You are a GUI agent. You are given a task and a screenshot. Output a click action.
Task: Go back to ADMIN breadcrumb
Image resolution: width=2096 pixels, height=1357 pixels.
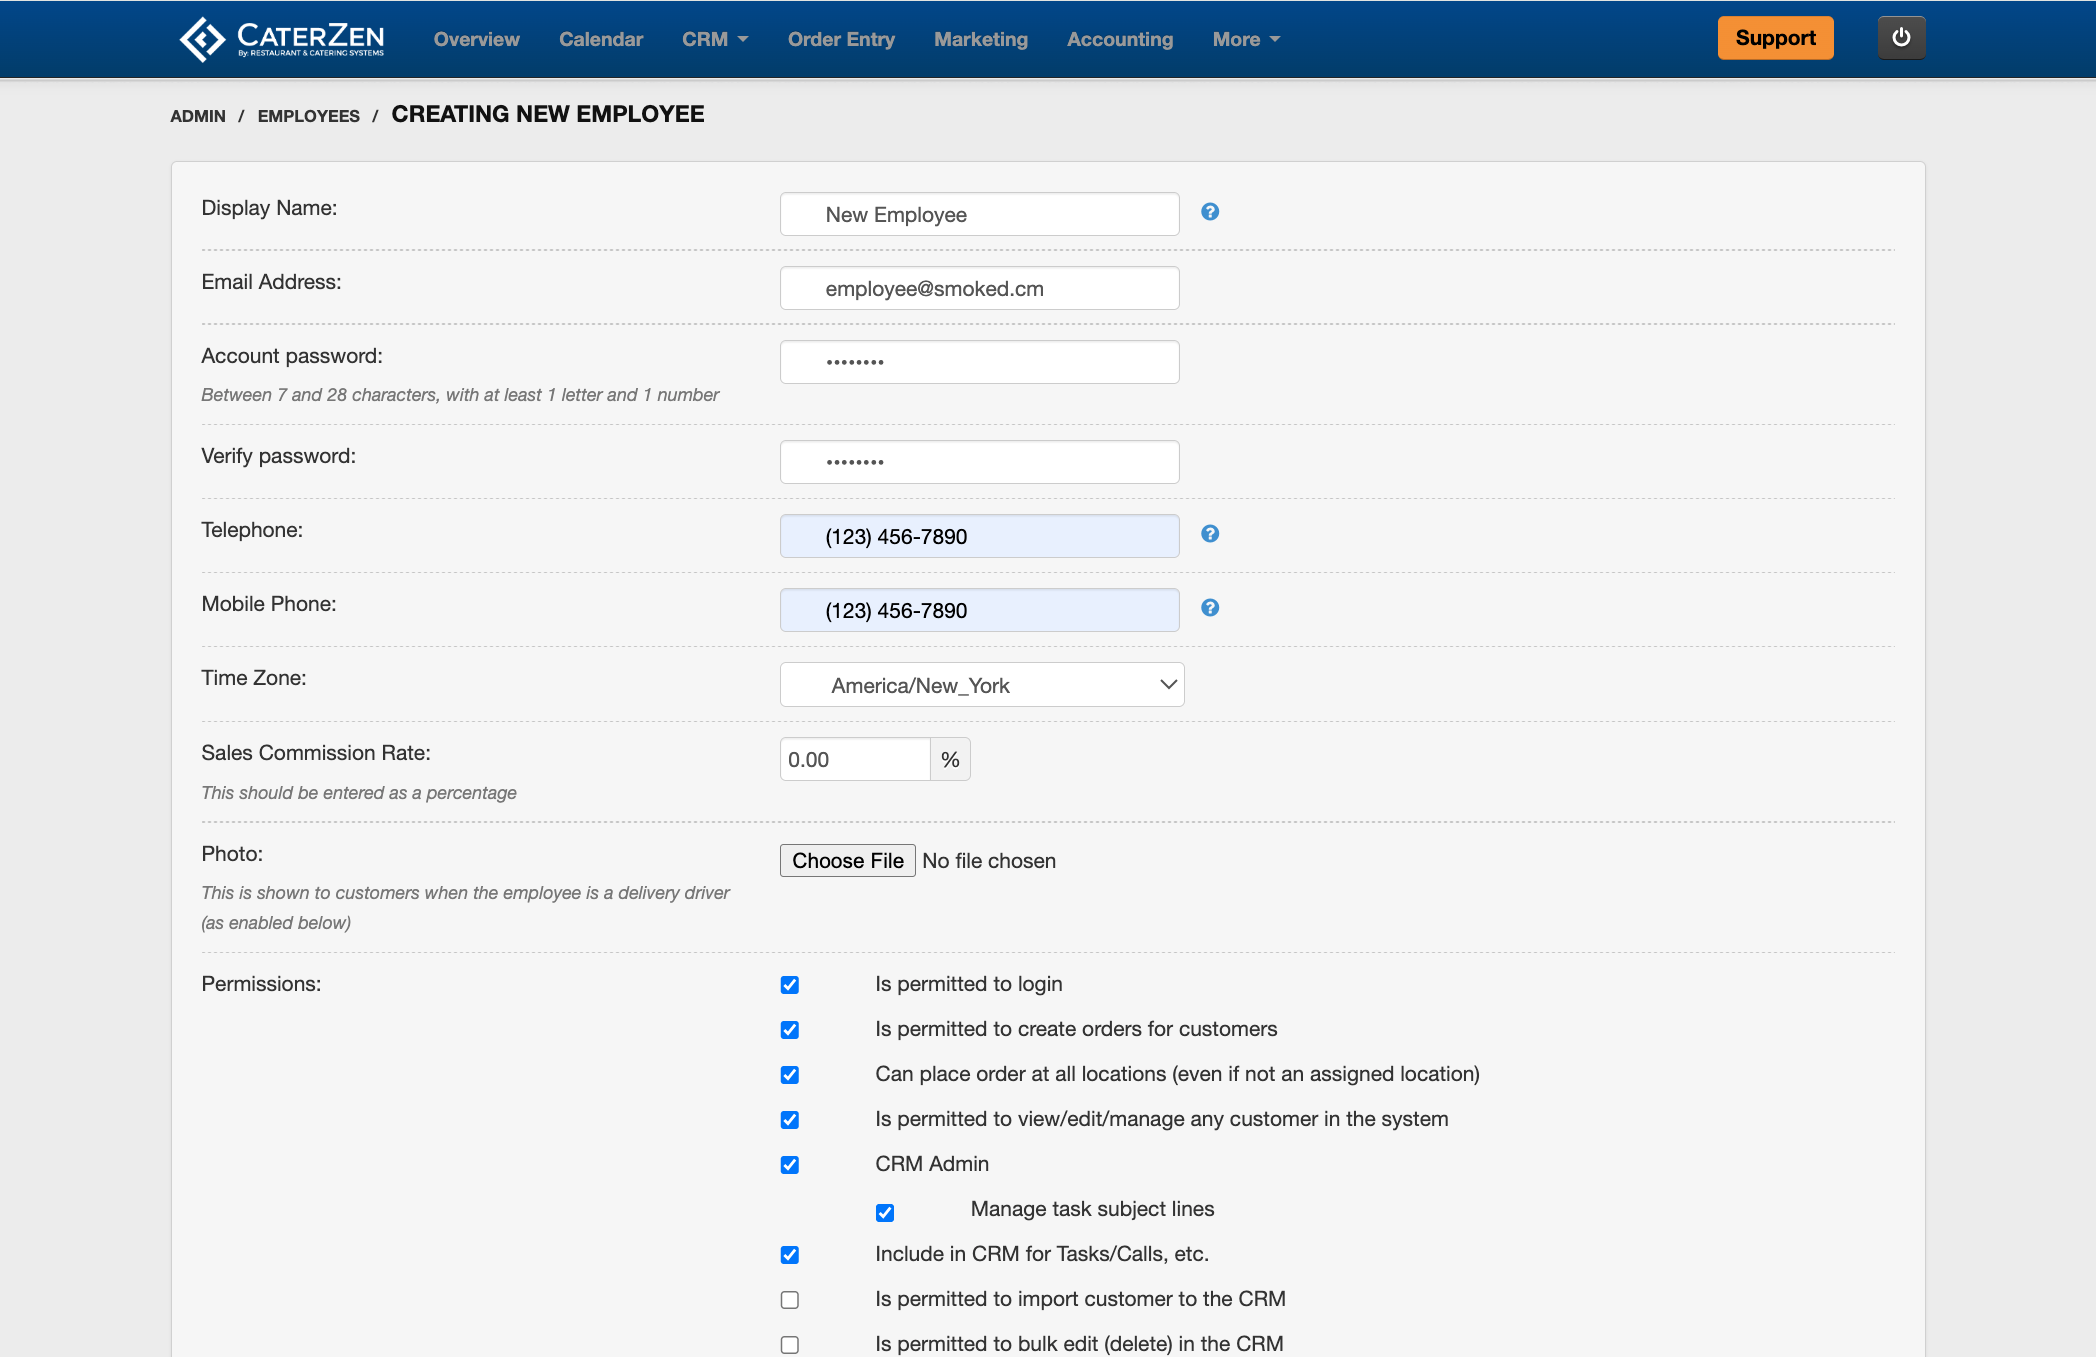click(198, 116)
